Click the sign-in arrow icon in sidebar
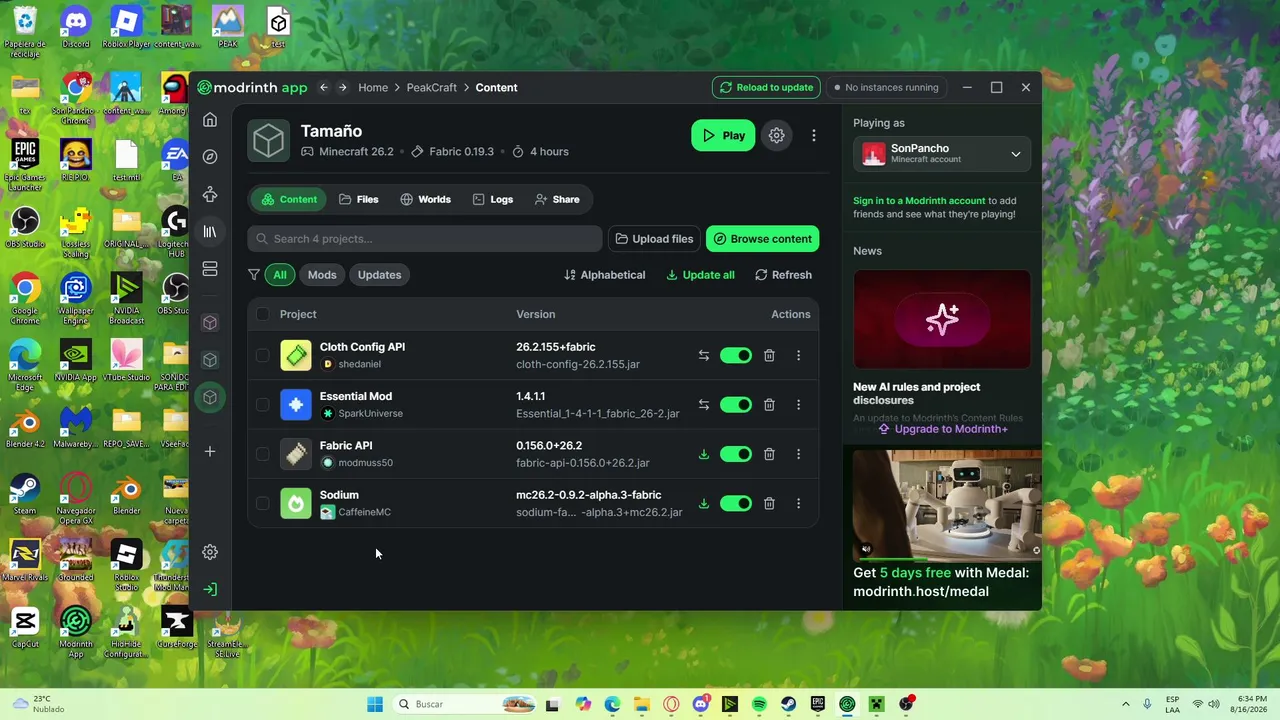The height and width of the screenshot is (720, 1280). 210,589
